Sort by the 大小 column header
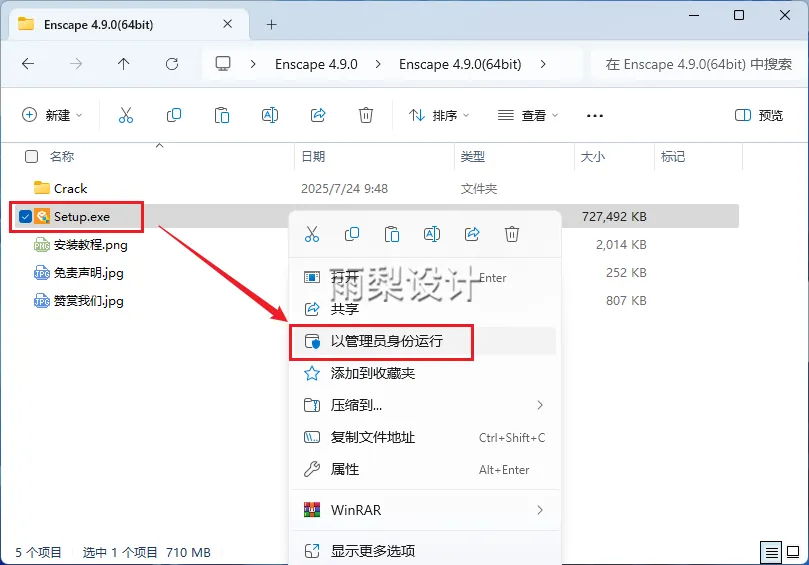The height and width of the screenshot is (565, 809). pyautogui.click(x=593, y=156)
